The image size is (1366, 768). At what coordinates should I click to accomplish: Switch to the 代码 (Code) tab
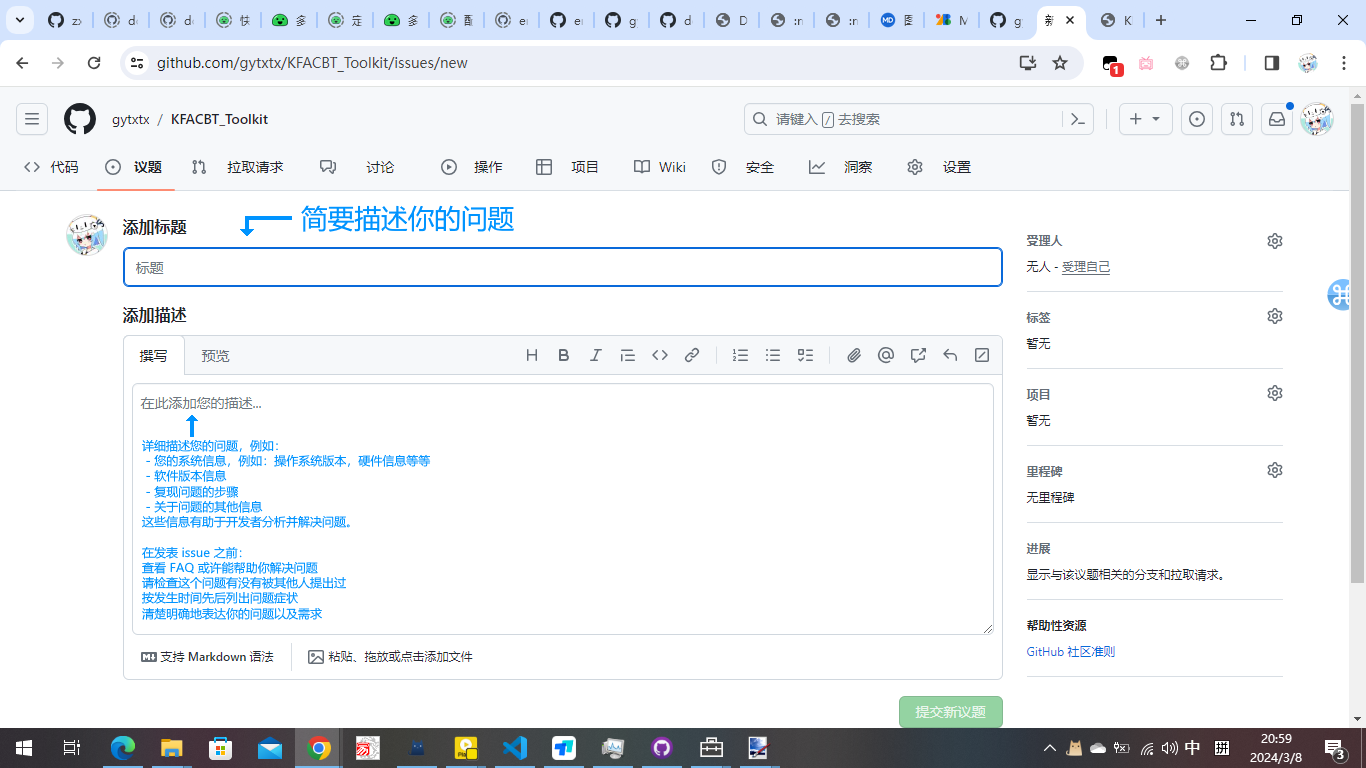[51, 167]
